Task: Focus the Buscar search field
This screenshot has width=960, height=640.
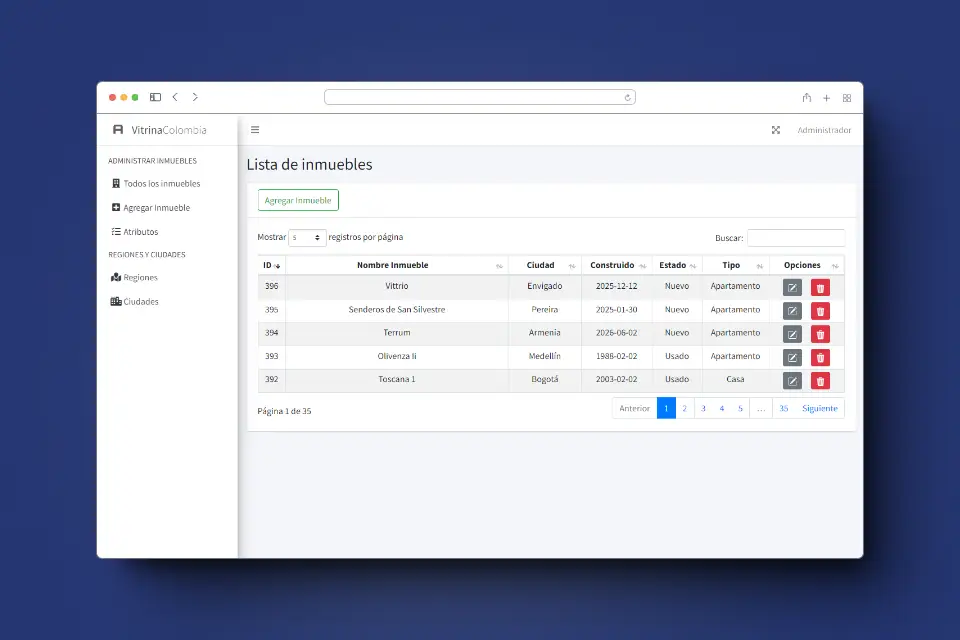Action: (x=796, y=238)
